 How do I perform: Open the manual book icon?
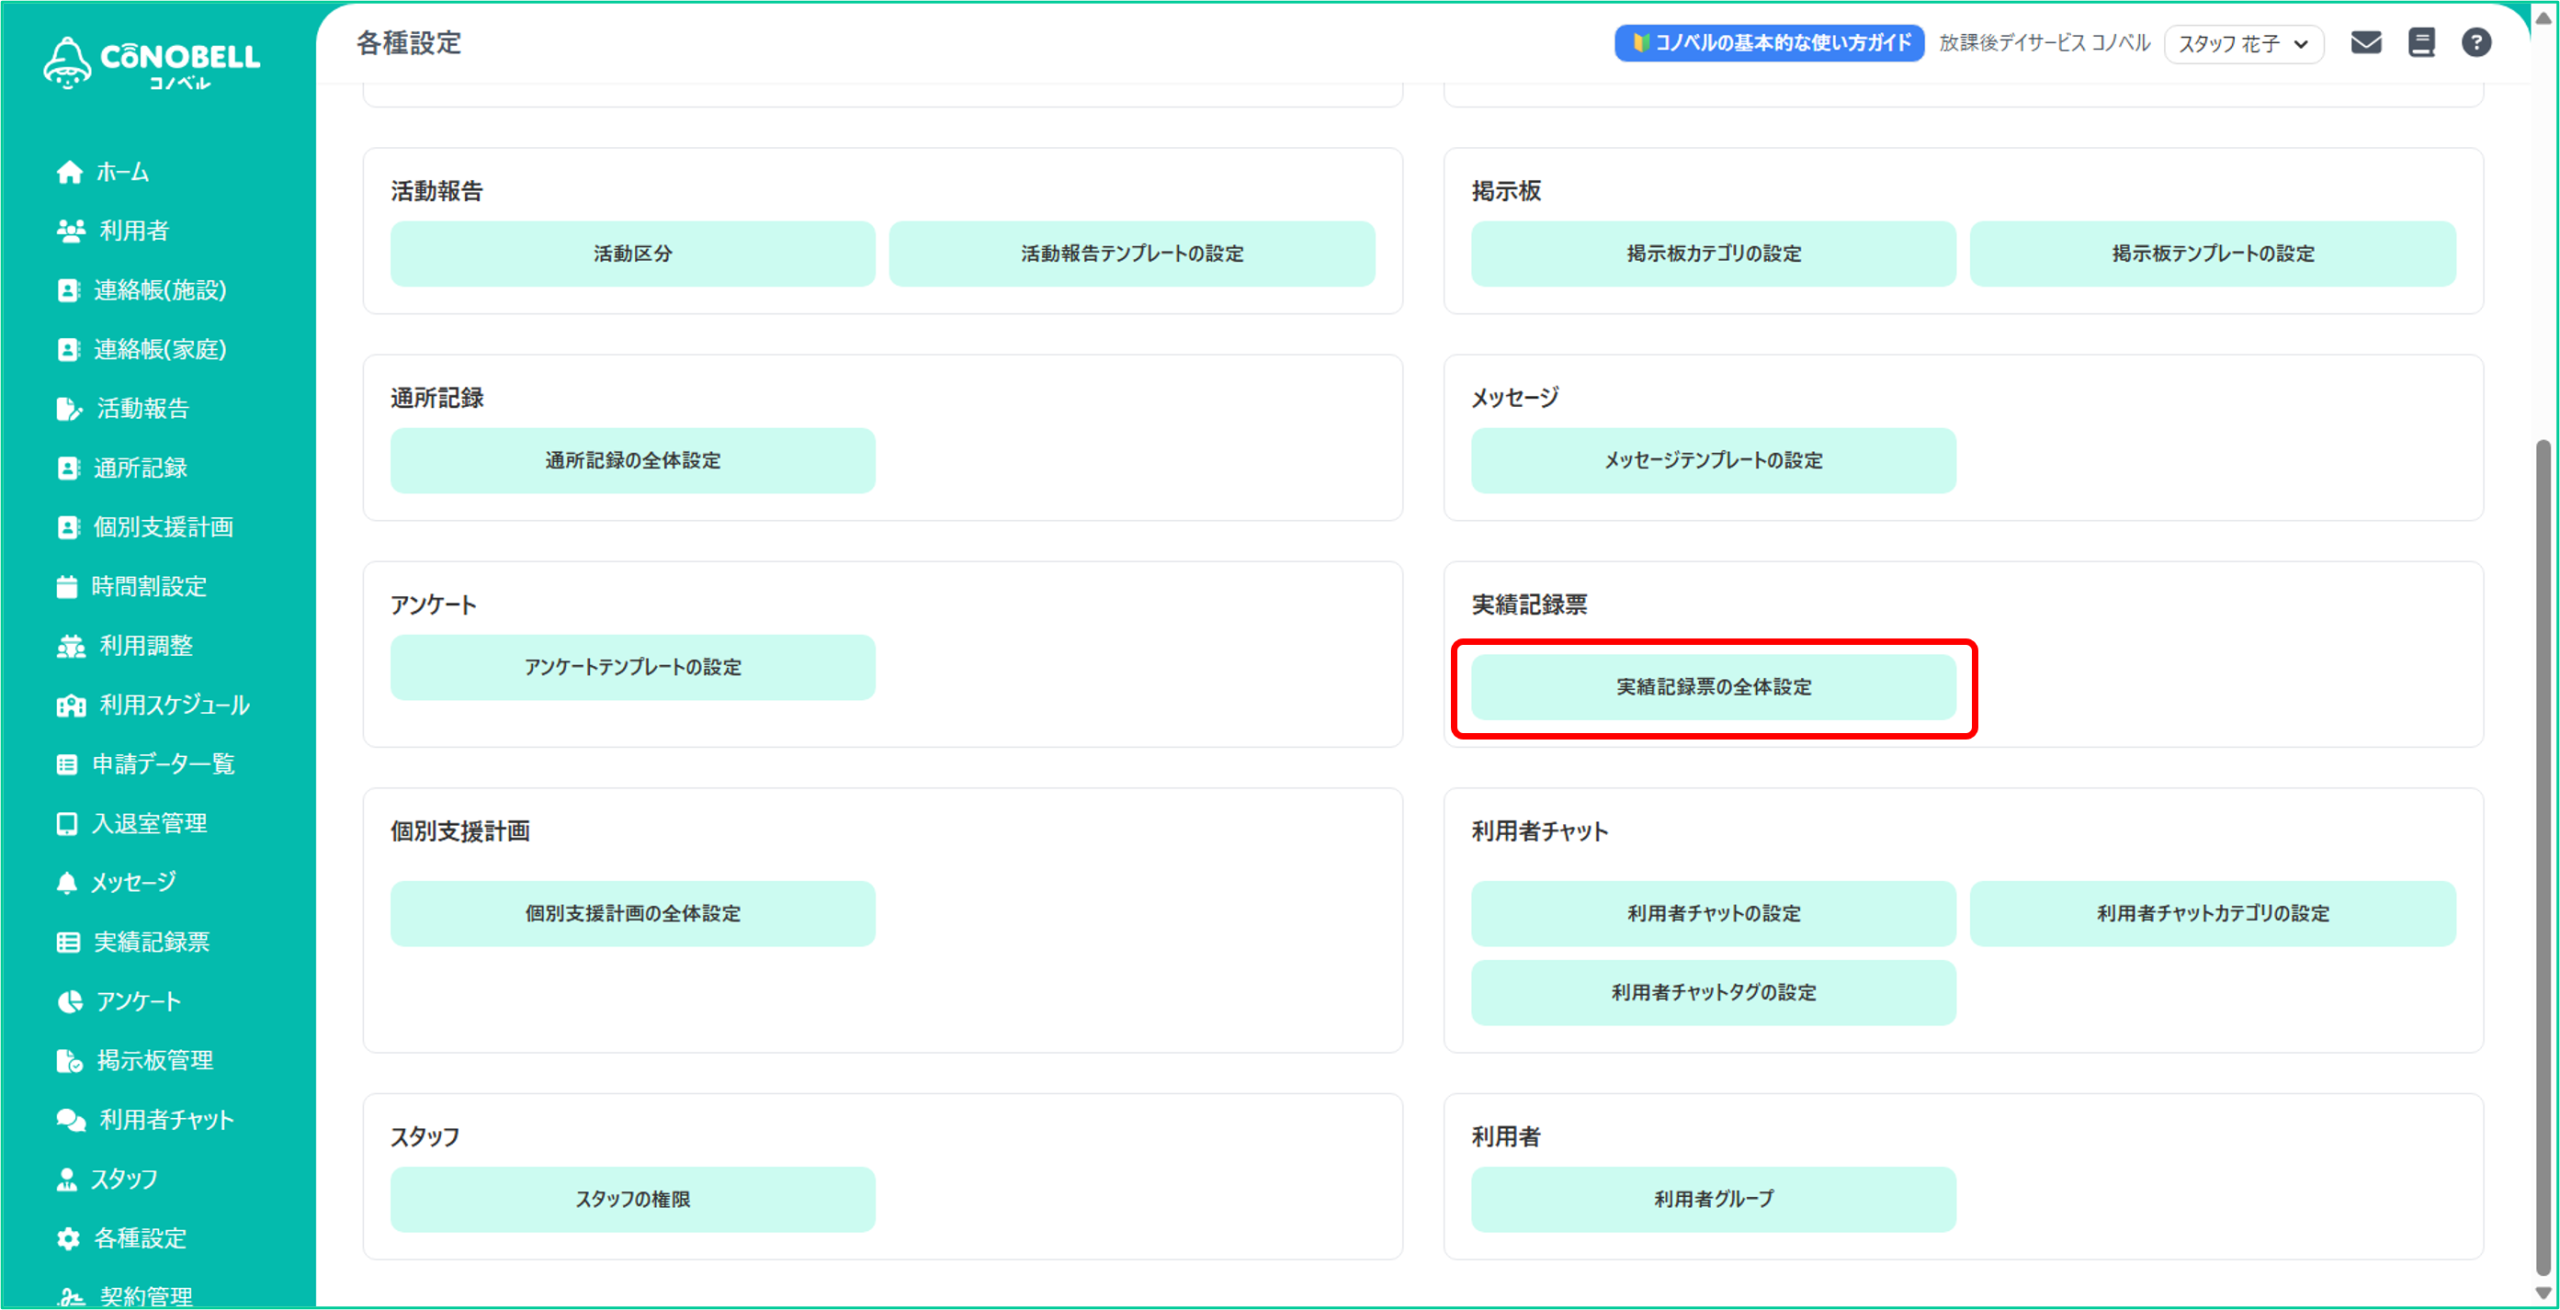click(x=2421, y=43)
